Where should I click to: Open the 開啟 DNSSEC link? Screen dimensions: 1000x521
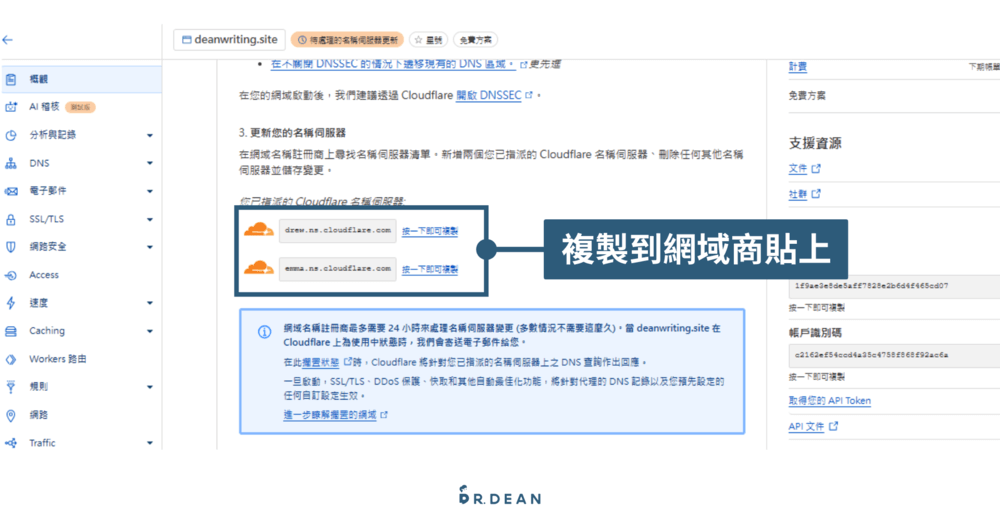pos(489,96)
